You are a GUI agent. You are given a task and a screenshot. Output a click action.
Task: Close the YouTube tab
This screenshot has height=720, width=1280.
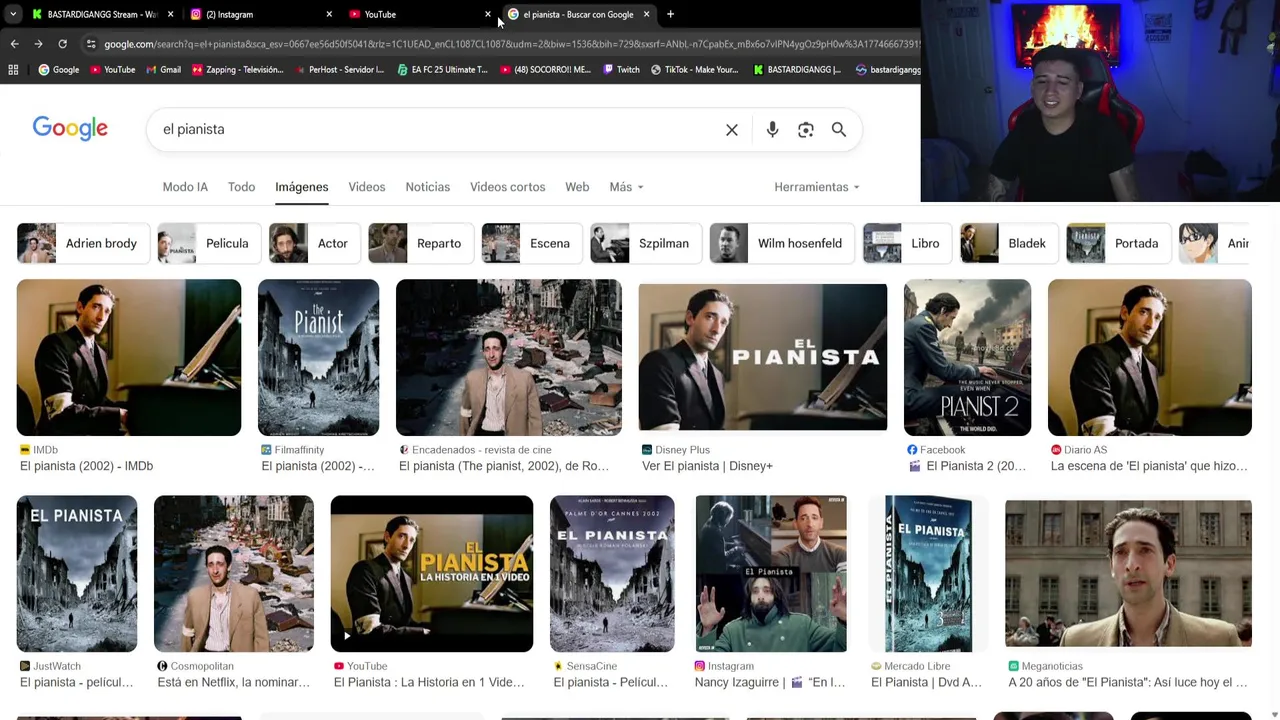pos(488,14)
